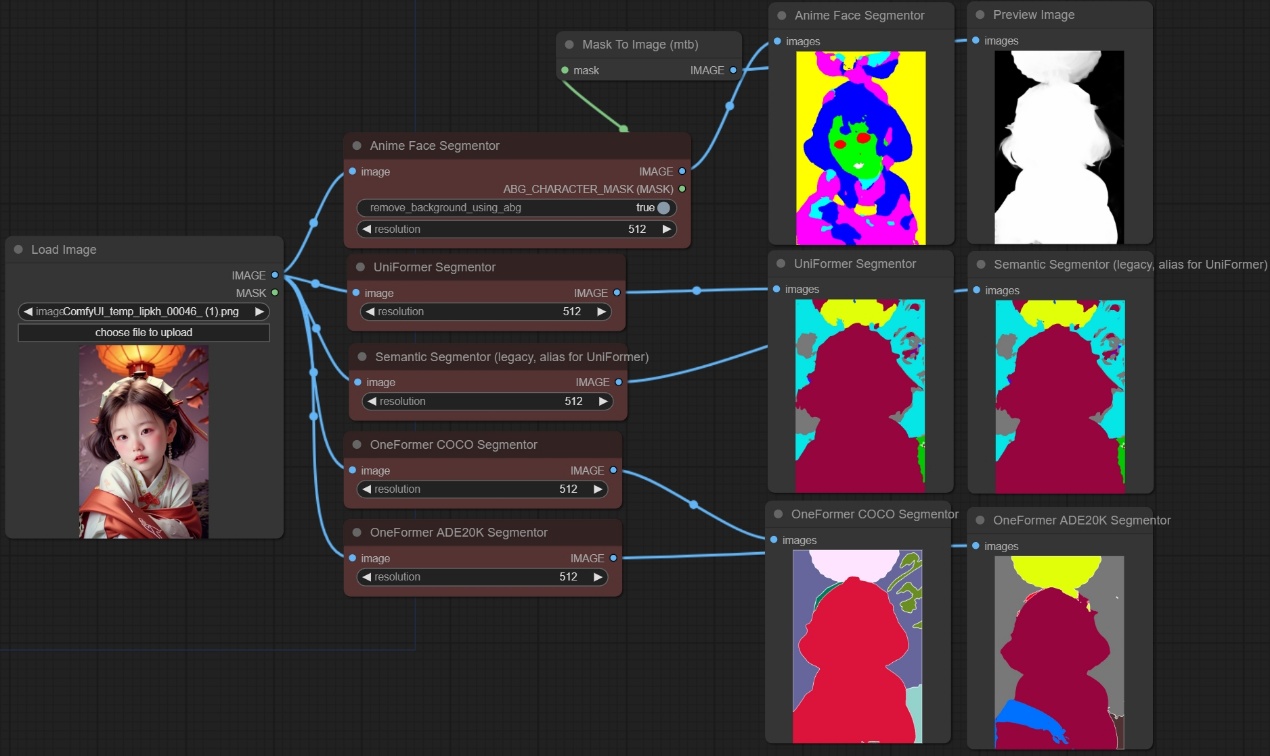
Task: Click the Mask To Image IMAGE output socket
Action: pyautogui.click(x=733, y=70)
